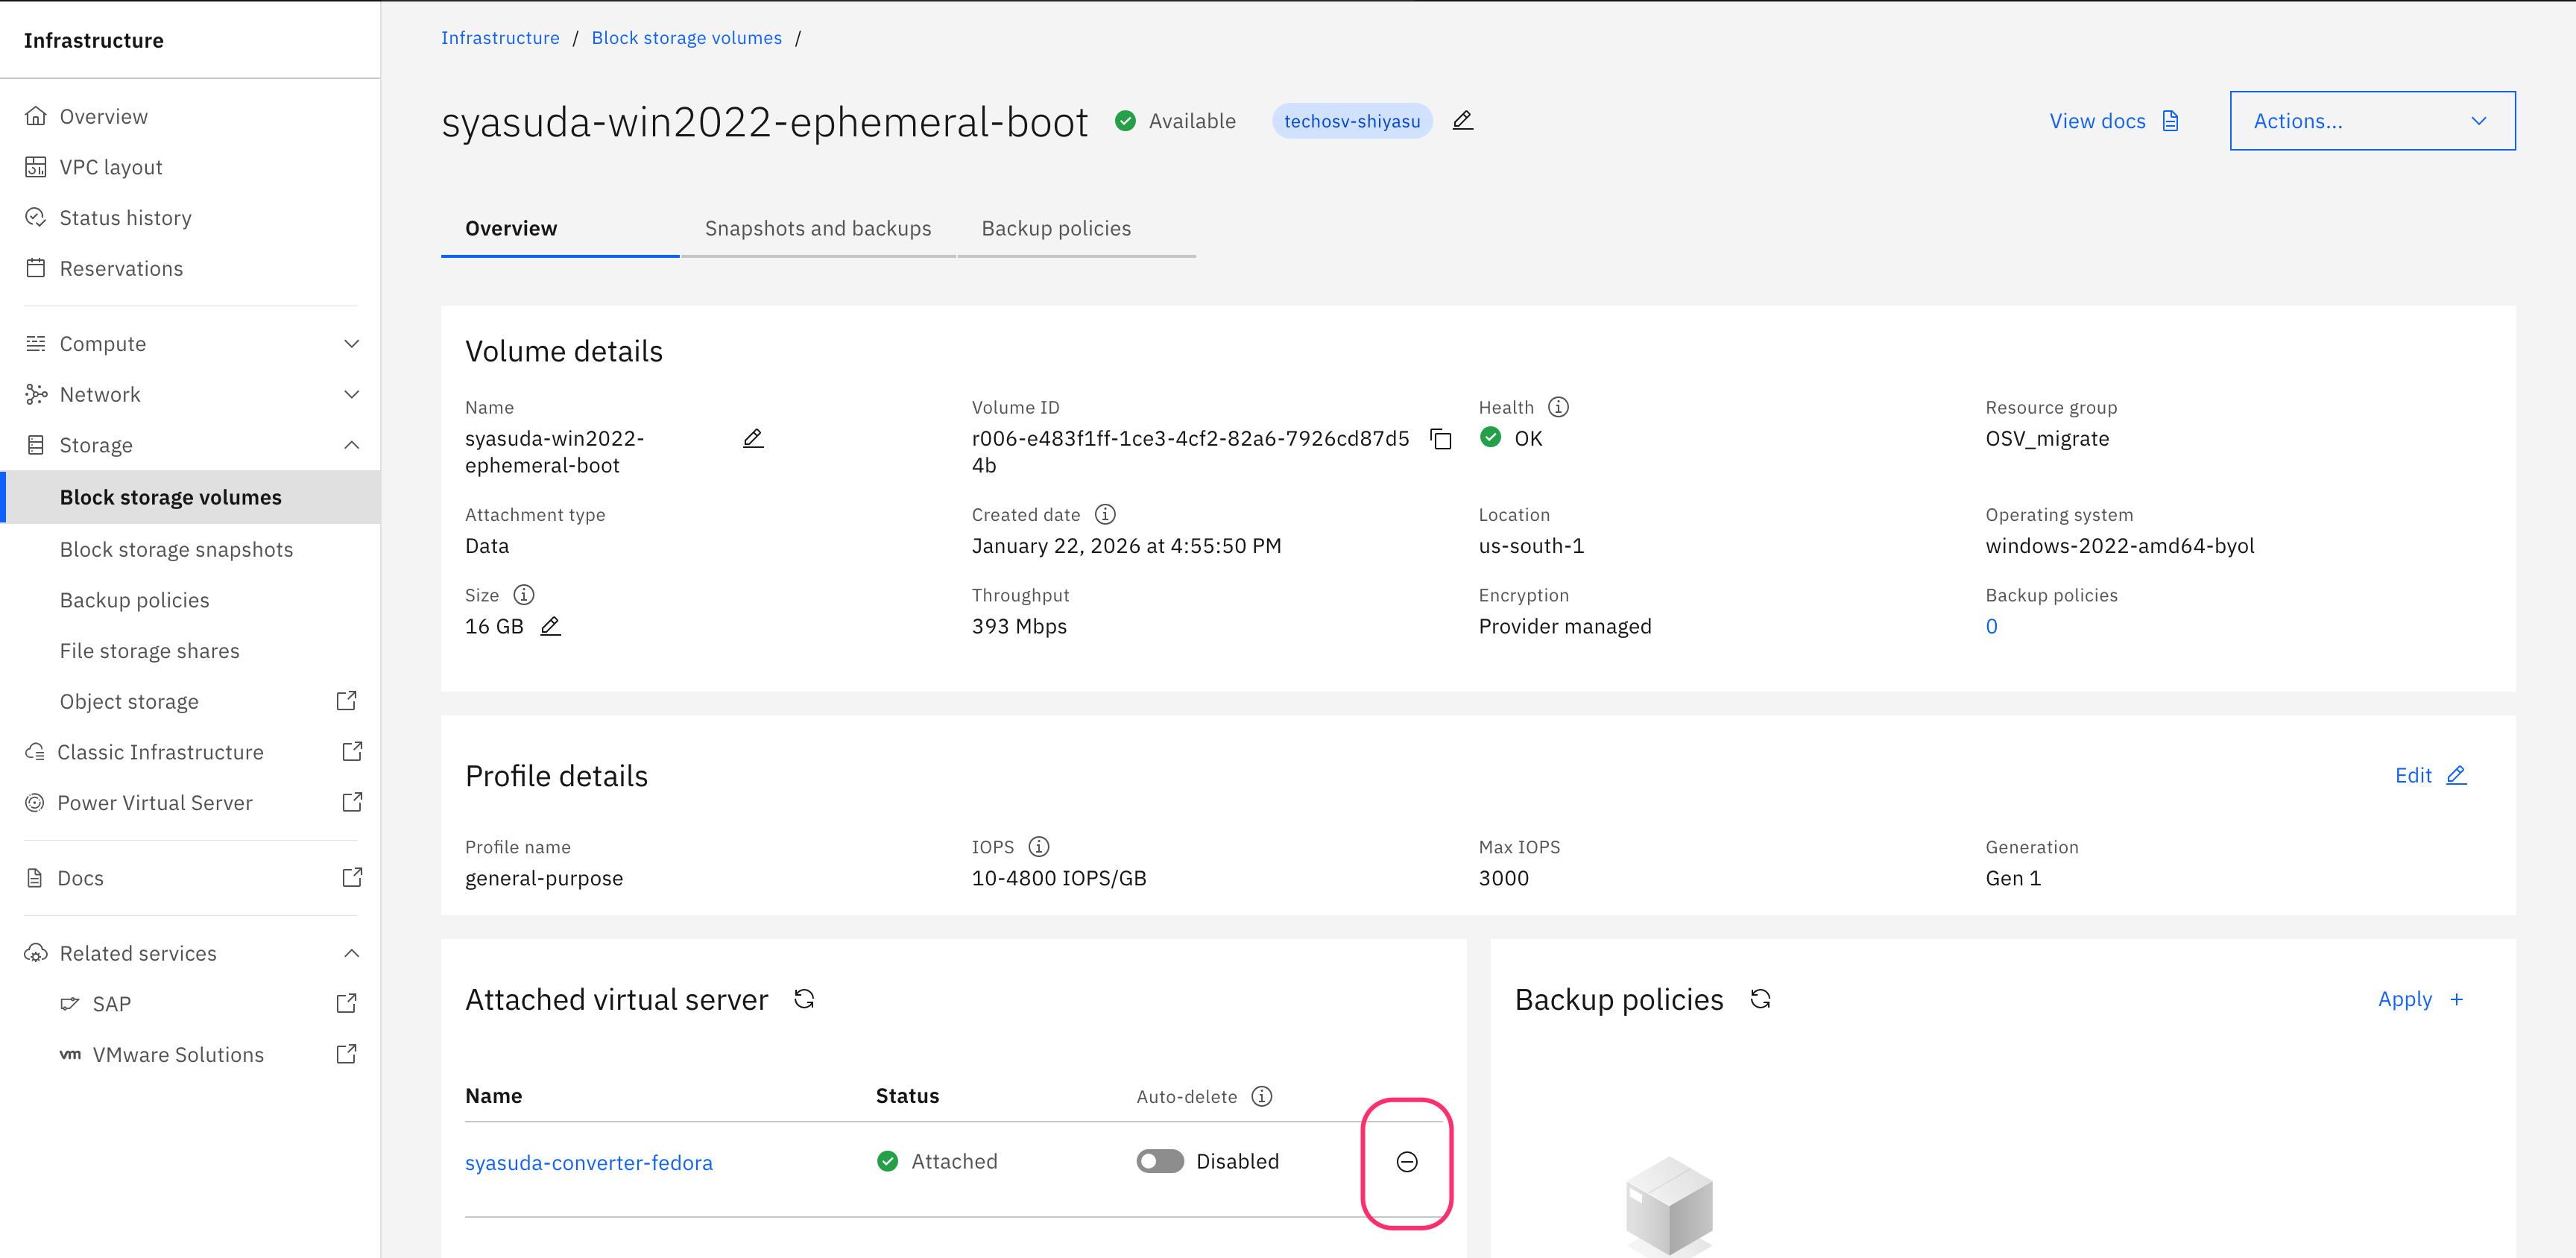
Task: Show Health info tooltip icon
Action: (x=1558, y=407)
